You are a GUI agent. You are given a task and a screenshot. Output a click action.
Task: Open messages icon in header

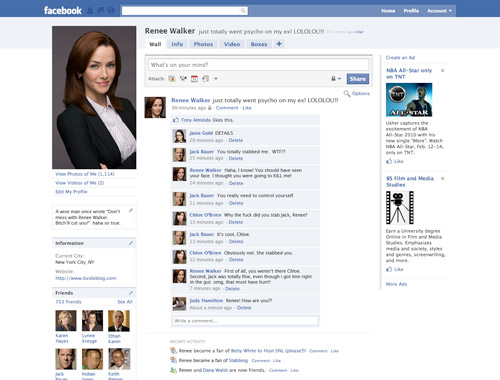101,11
